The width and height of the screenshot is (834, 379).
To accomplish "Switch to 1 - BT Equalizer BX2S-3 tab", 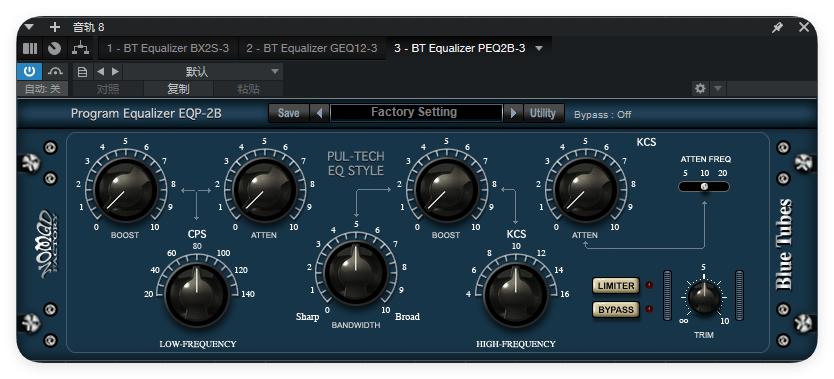I will click(168, 48).
